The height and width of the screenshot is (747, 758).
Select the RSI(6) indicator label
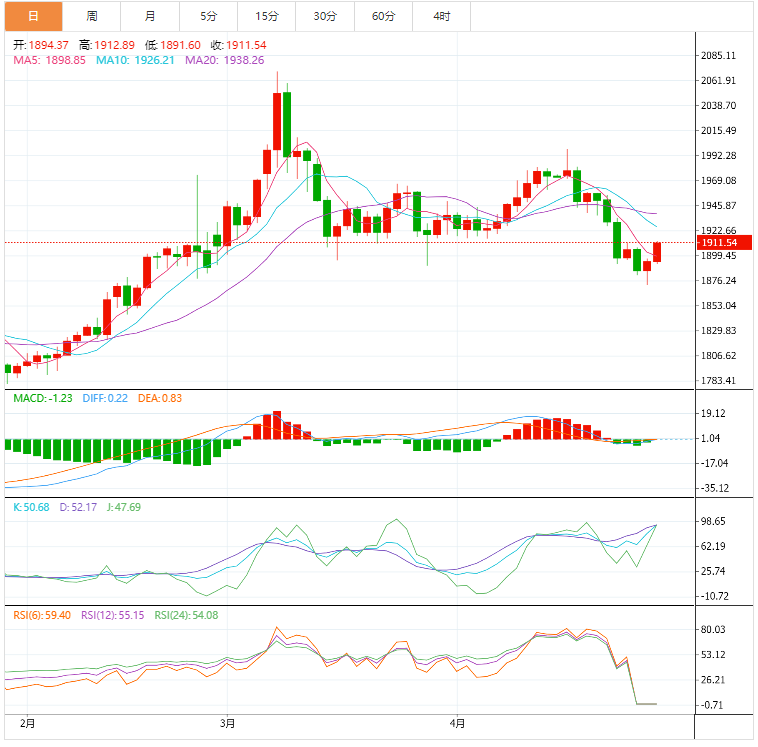click(x=41, y=615)
